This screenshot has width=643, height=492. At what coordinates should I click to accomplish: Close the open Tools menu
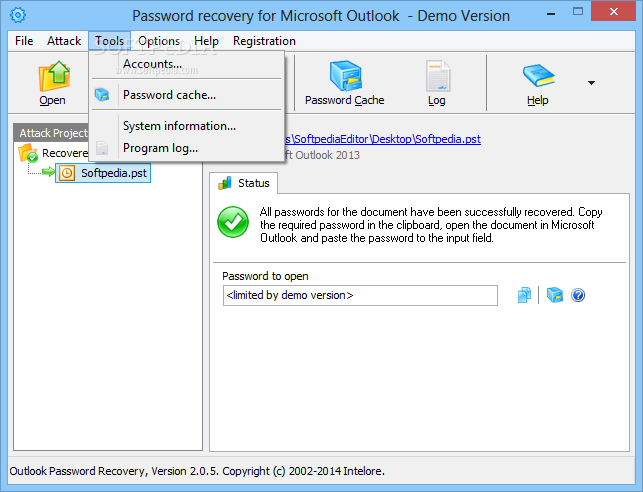tap(109, 41)
